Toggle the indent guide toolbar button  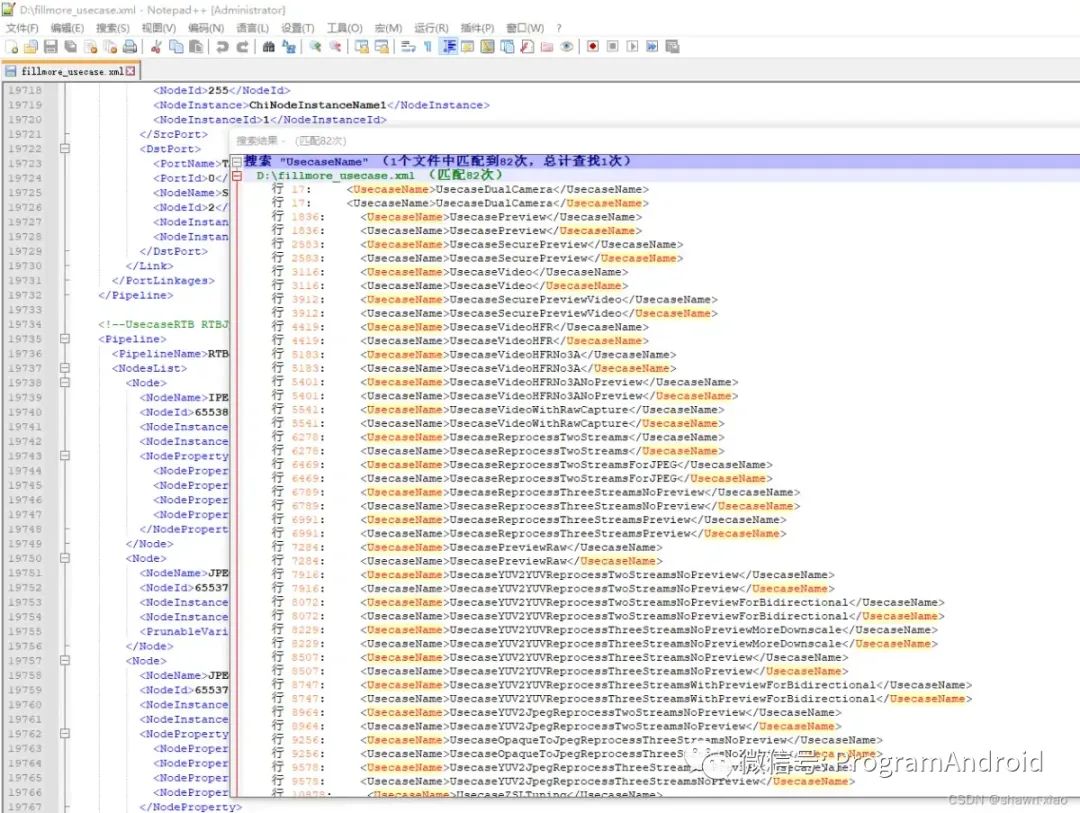click(448, 47)
